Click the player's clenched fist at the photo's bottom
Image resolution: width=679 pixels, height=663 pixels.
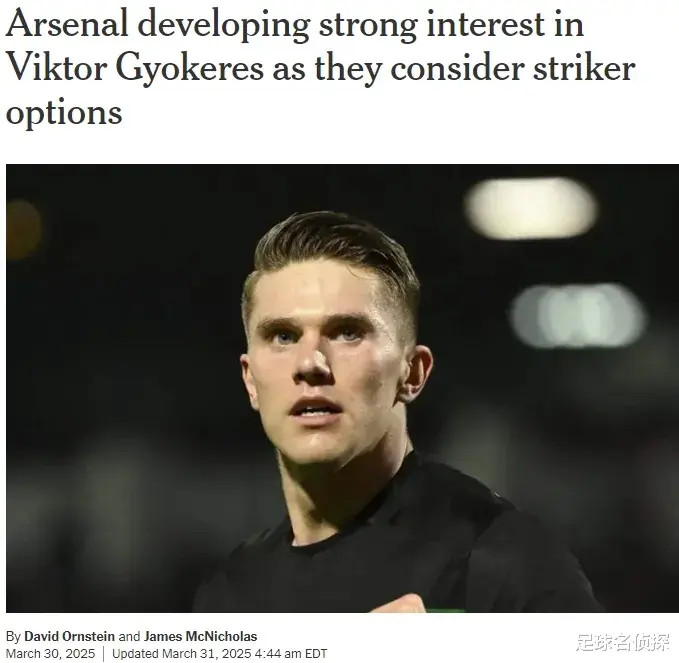[x=401, y=604]
